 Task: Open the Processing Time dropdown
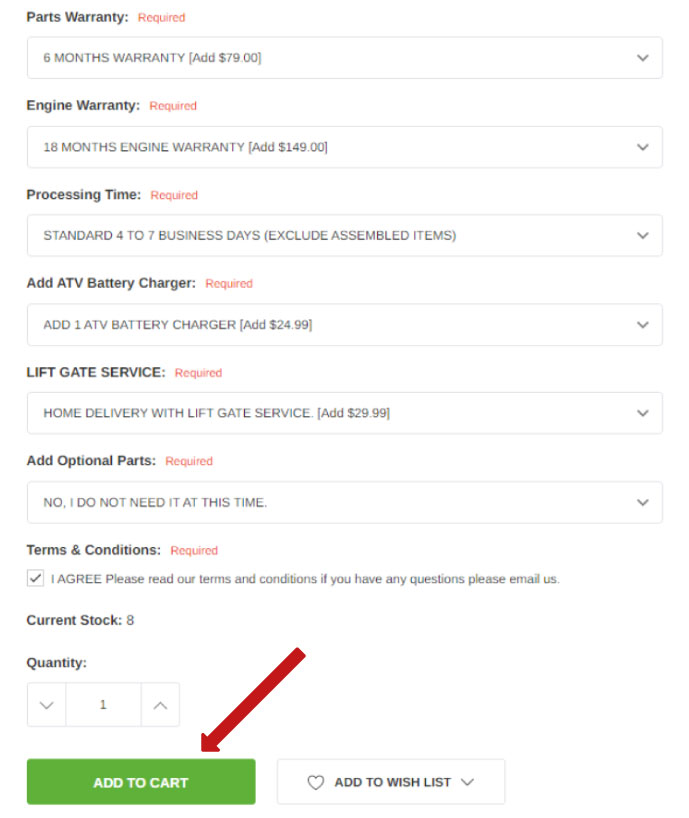344,236
